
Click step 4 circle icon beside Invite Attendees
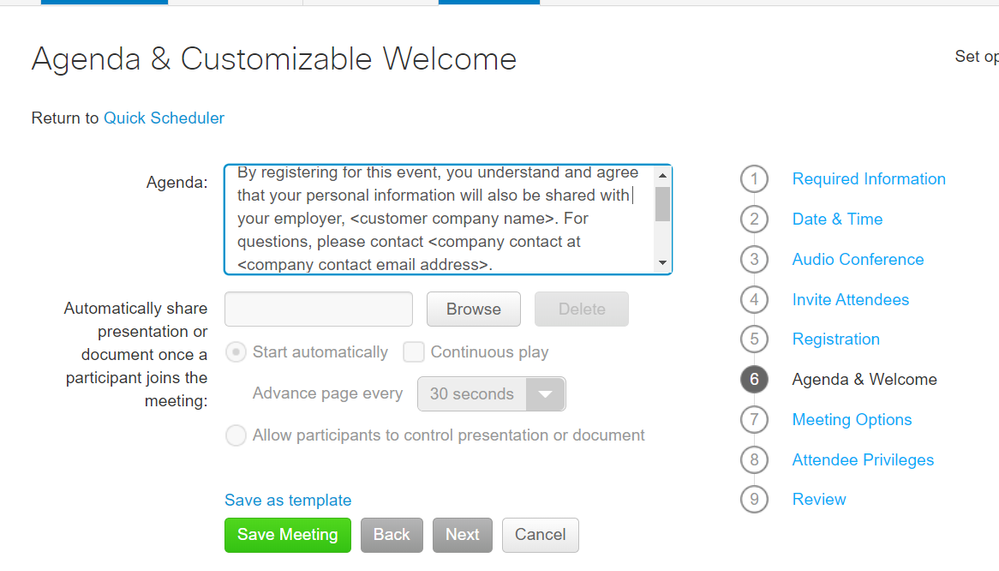754,300
